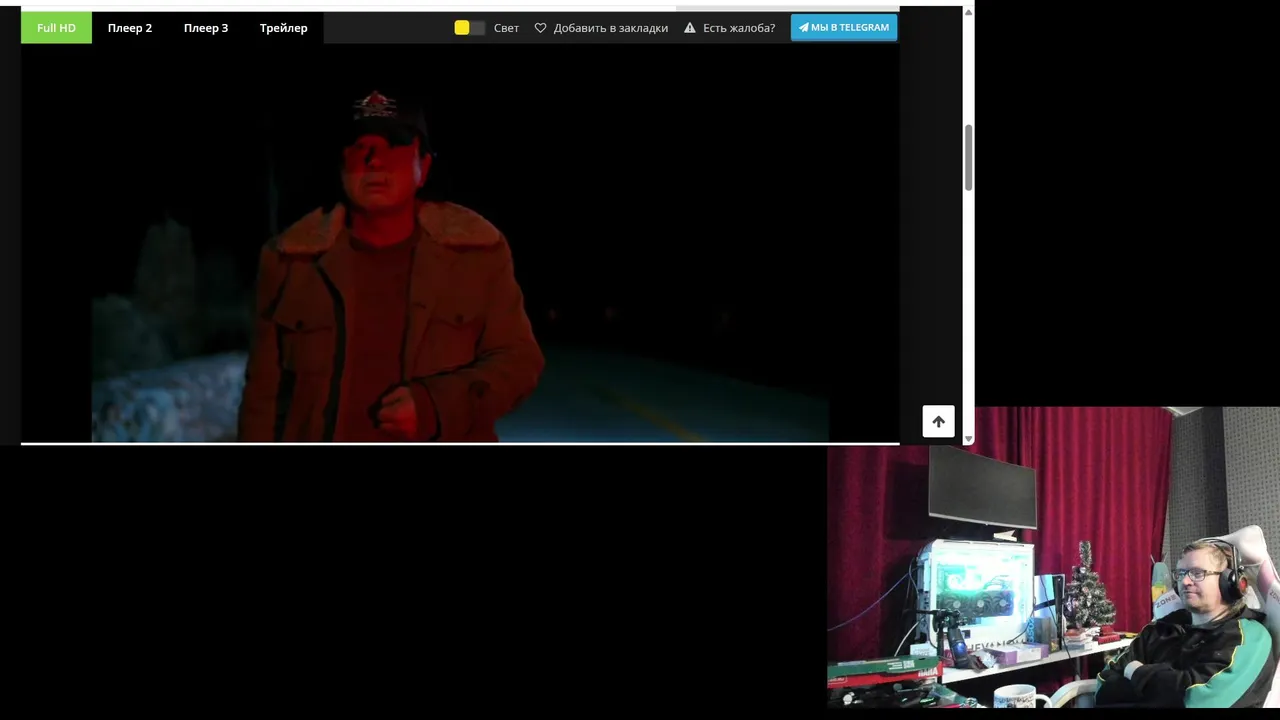Click Добавить в закладки link
The image size is (1280, 720).
click(x=611, y=28)
